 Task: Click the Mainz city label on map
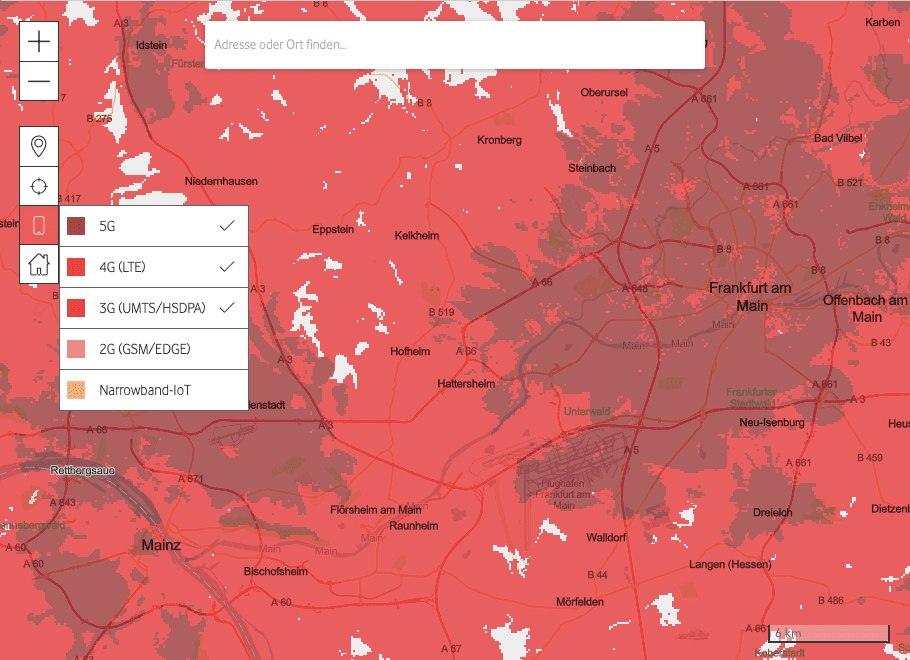161,546
